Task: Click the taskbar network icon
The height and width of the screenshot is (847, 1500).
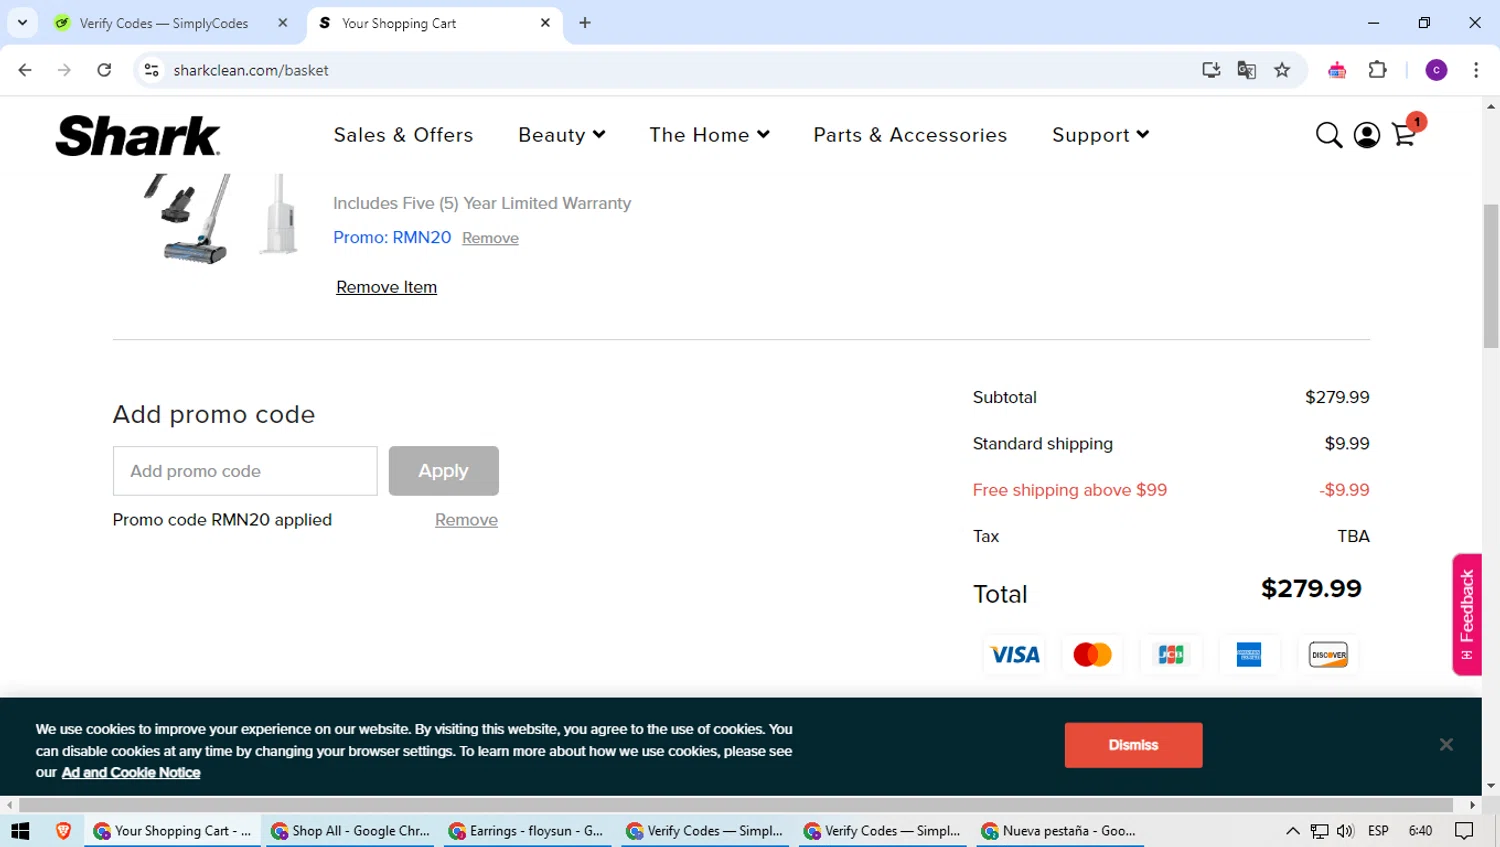Action: coord(1320,831)
